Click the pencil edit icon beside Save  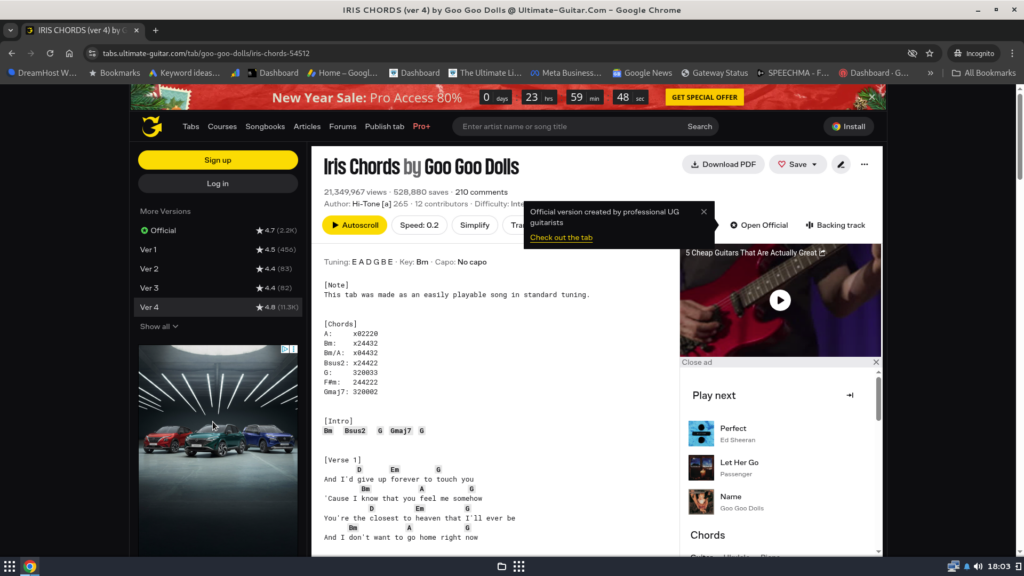[841, 164]
